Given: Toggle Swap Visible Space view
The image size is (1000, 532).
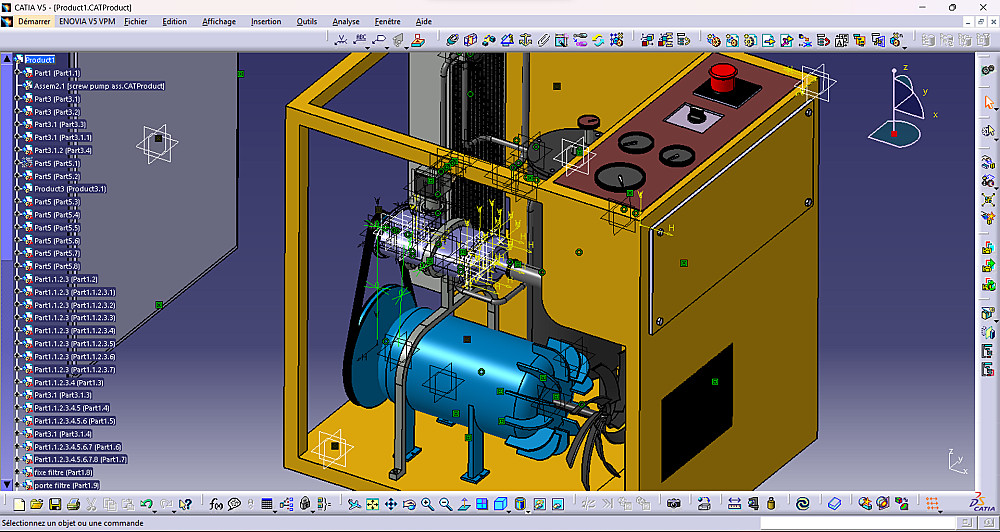Looking at the screenshot, I should (x=559, y=504).
